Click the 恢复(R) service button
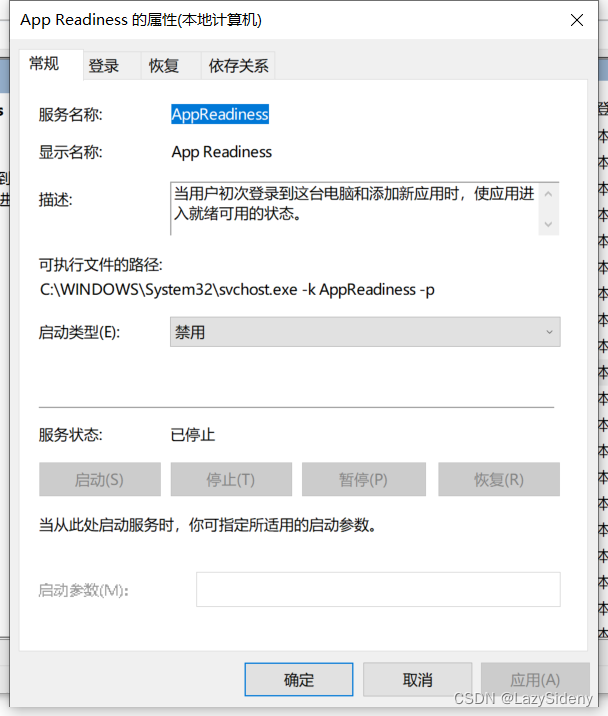This screenshot has width=608, height=716. 499,479
